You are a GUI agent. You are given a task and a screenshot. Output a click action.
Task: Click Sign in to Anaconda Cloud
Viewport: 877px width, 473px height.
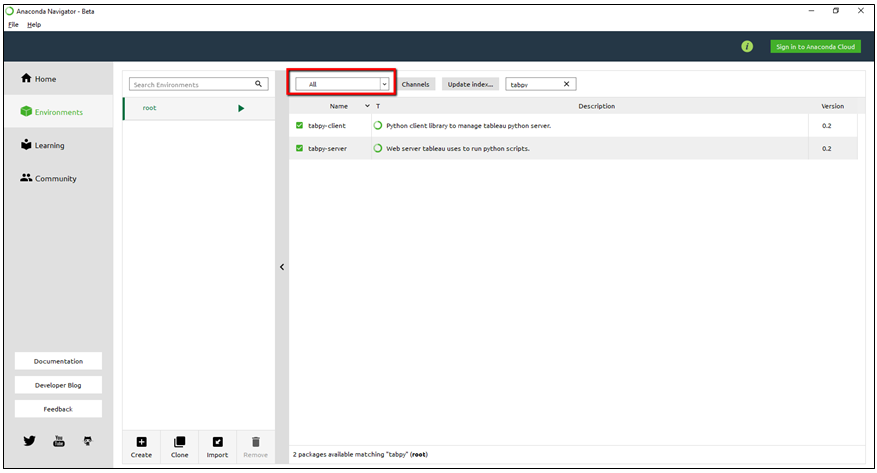(815, 46)
